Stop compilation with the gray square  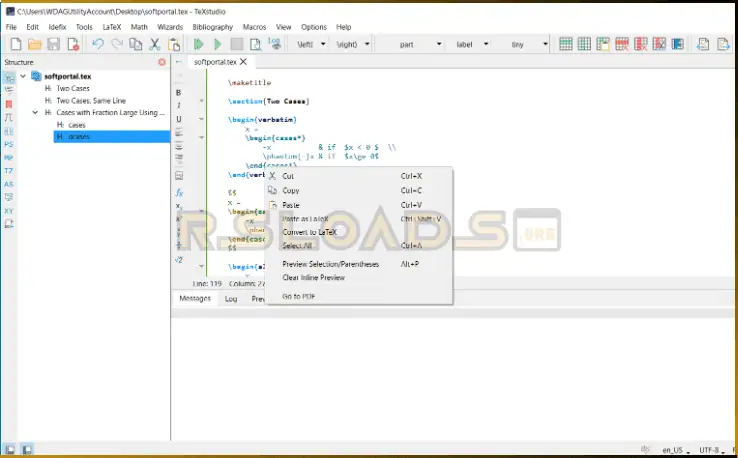click(x=237, y=44)
